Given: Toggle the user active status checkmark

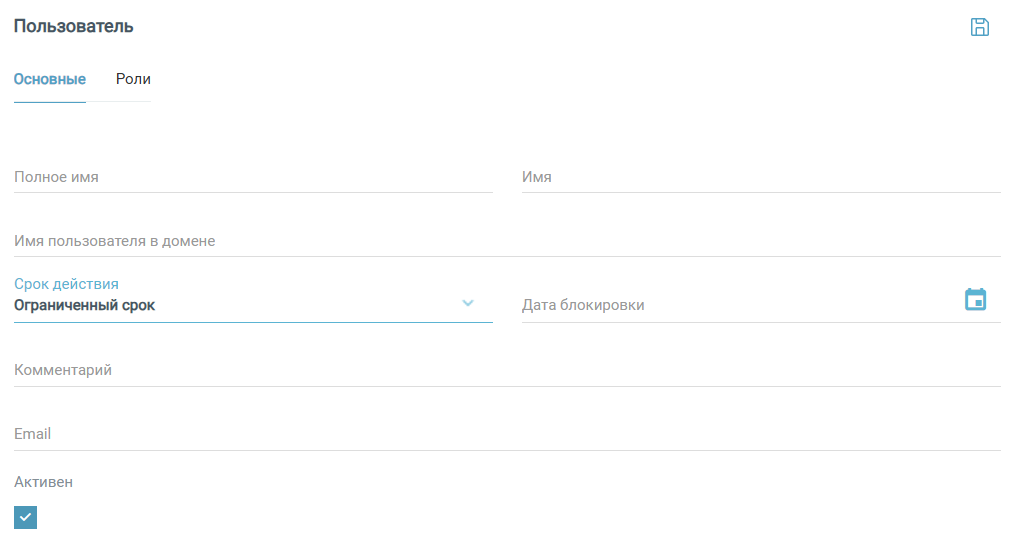Looking at the screenshot, I should 25,517.
